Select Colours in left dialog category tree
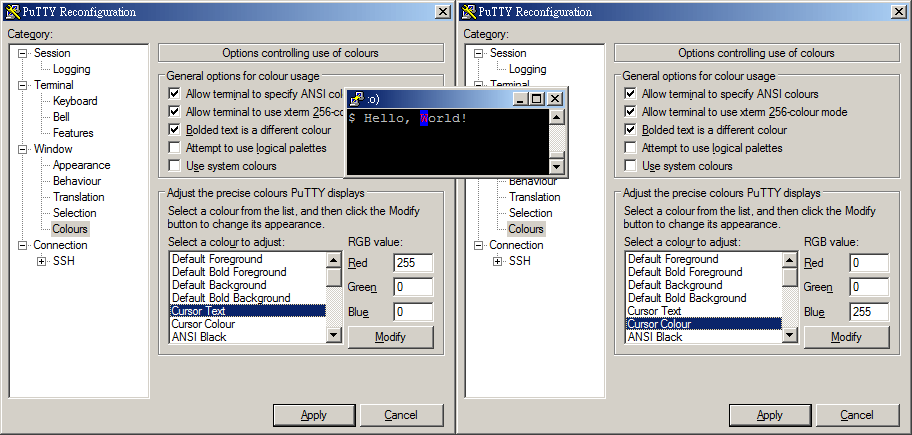This screenshot has height=435, width=912. 70,229
